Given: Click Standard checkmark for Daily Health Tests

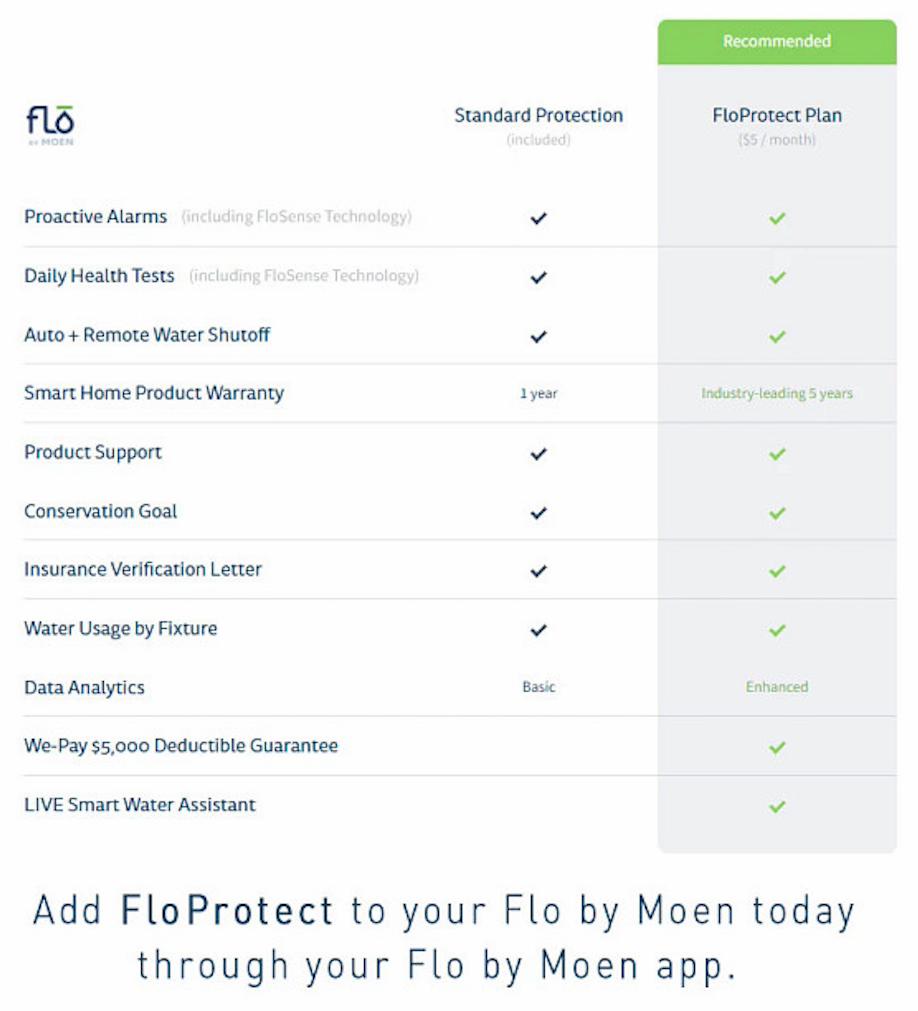Looking at the screenshot, I should click(539, 277).
